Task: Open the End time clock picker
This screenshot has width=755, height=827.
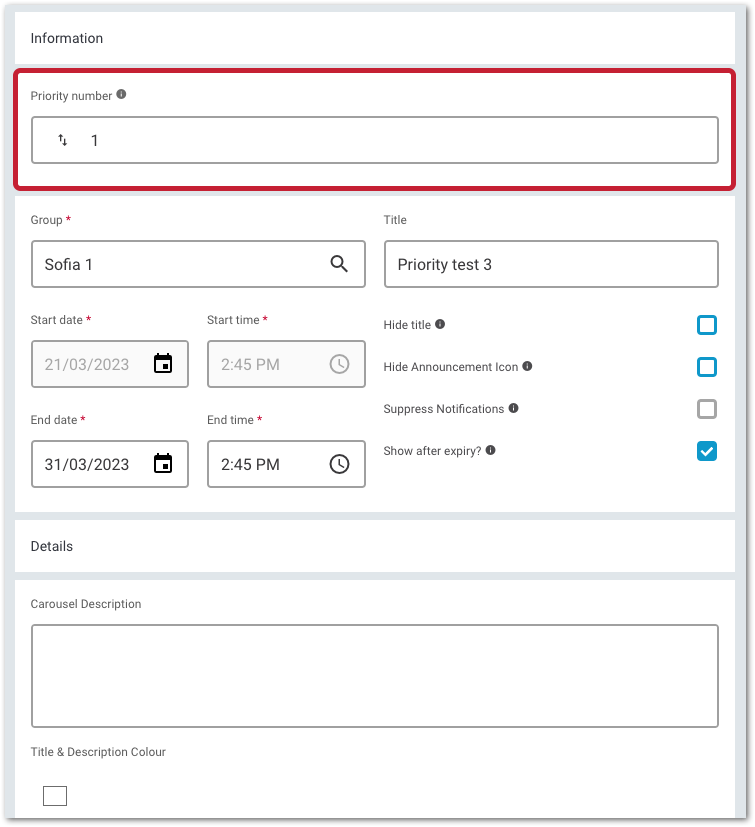Action: (x=339, y=464)
